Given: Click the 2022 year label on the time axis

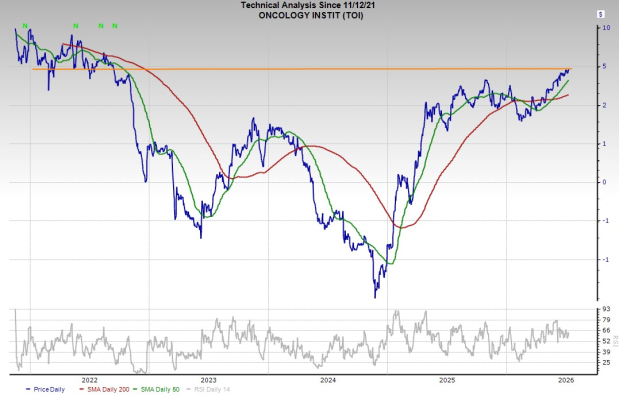Looking at the screenshot, I should 89,380.
